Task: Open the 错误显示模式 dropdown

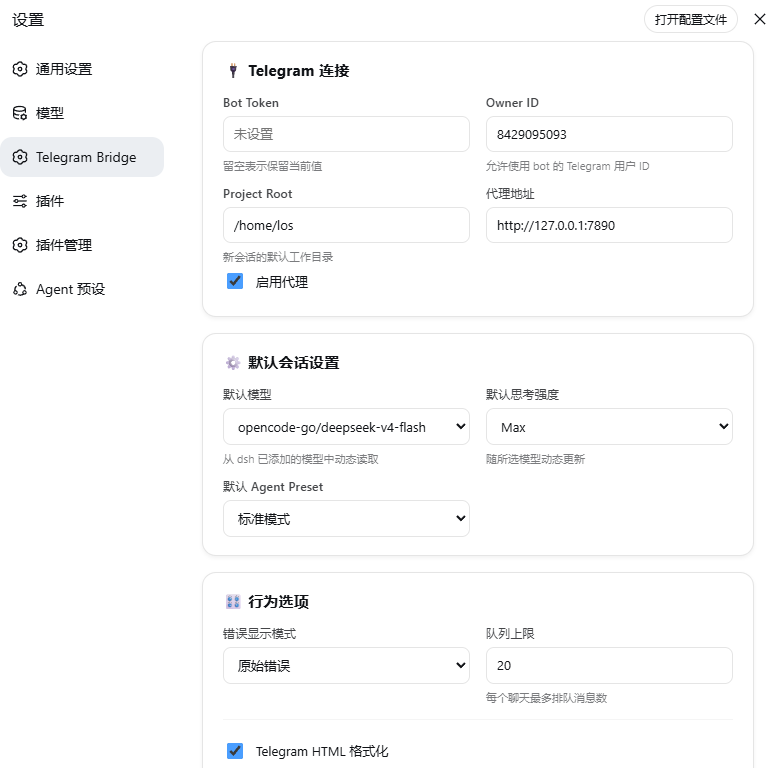Action: (x=346, y=666)
